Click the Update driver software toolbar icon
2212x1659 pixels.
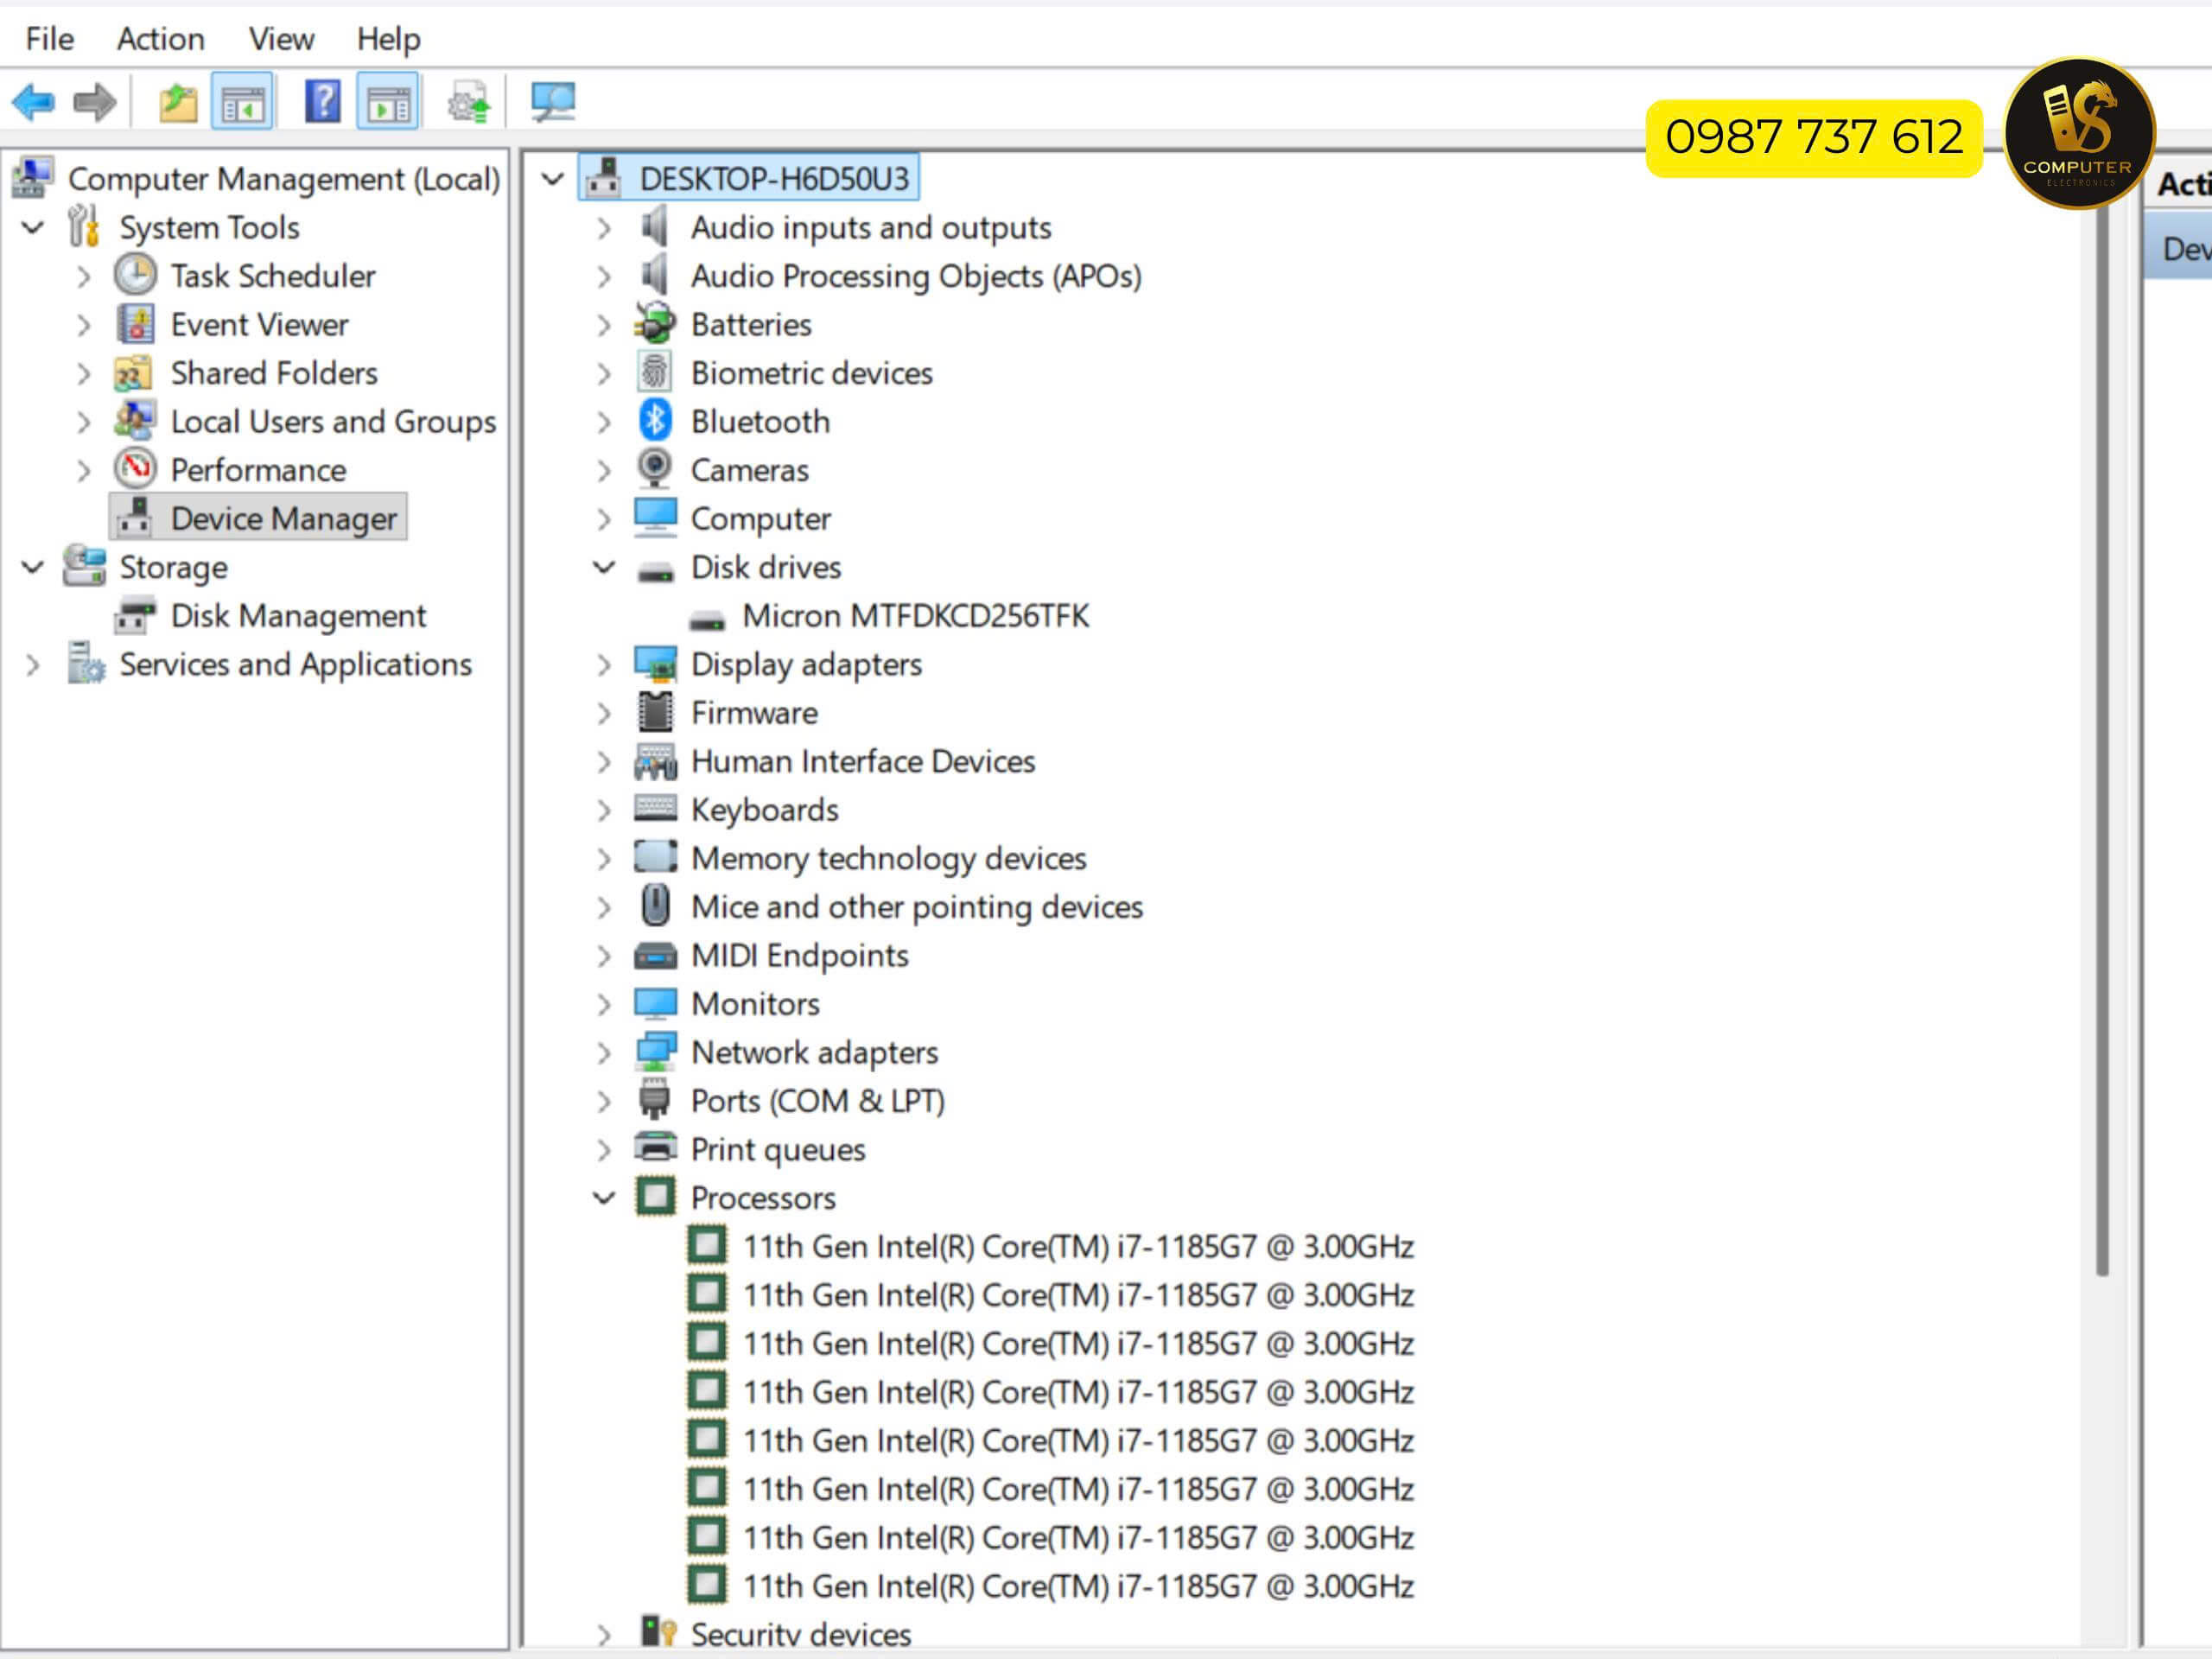pyautogui.click(x=468, y=102)
